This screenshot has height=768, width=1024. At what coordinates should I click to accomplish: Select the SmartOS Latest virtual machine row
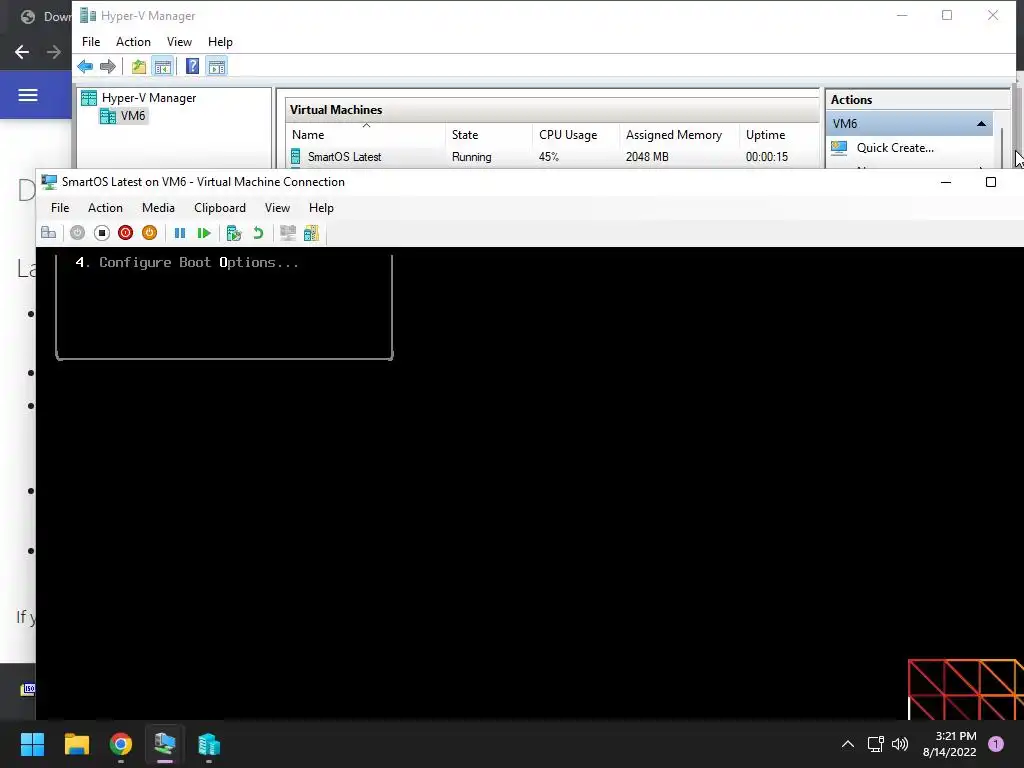[x=552, y=157]
